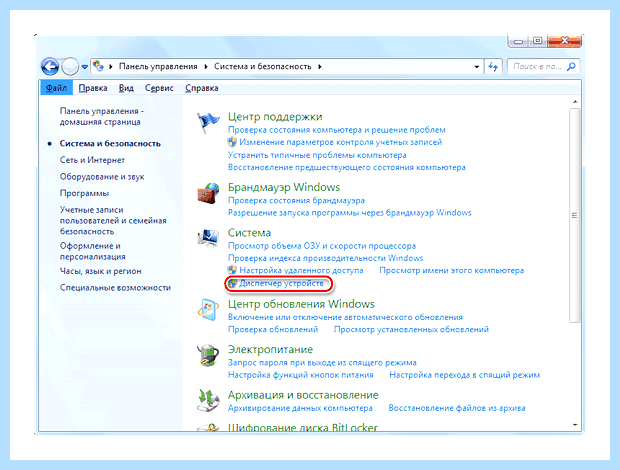Click Восстановление файлов из архива
Viewport: 620px width, 470px height.
(x=457, y=408)
